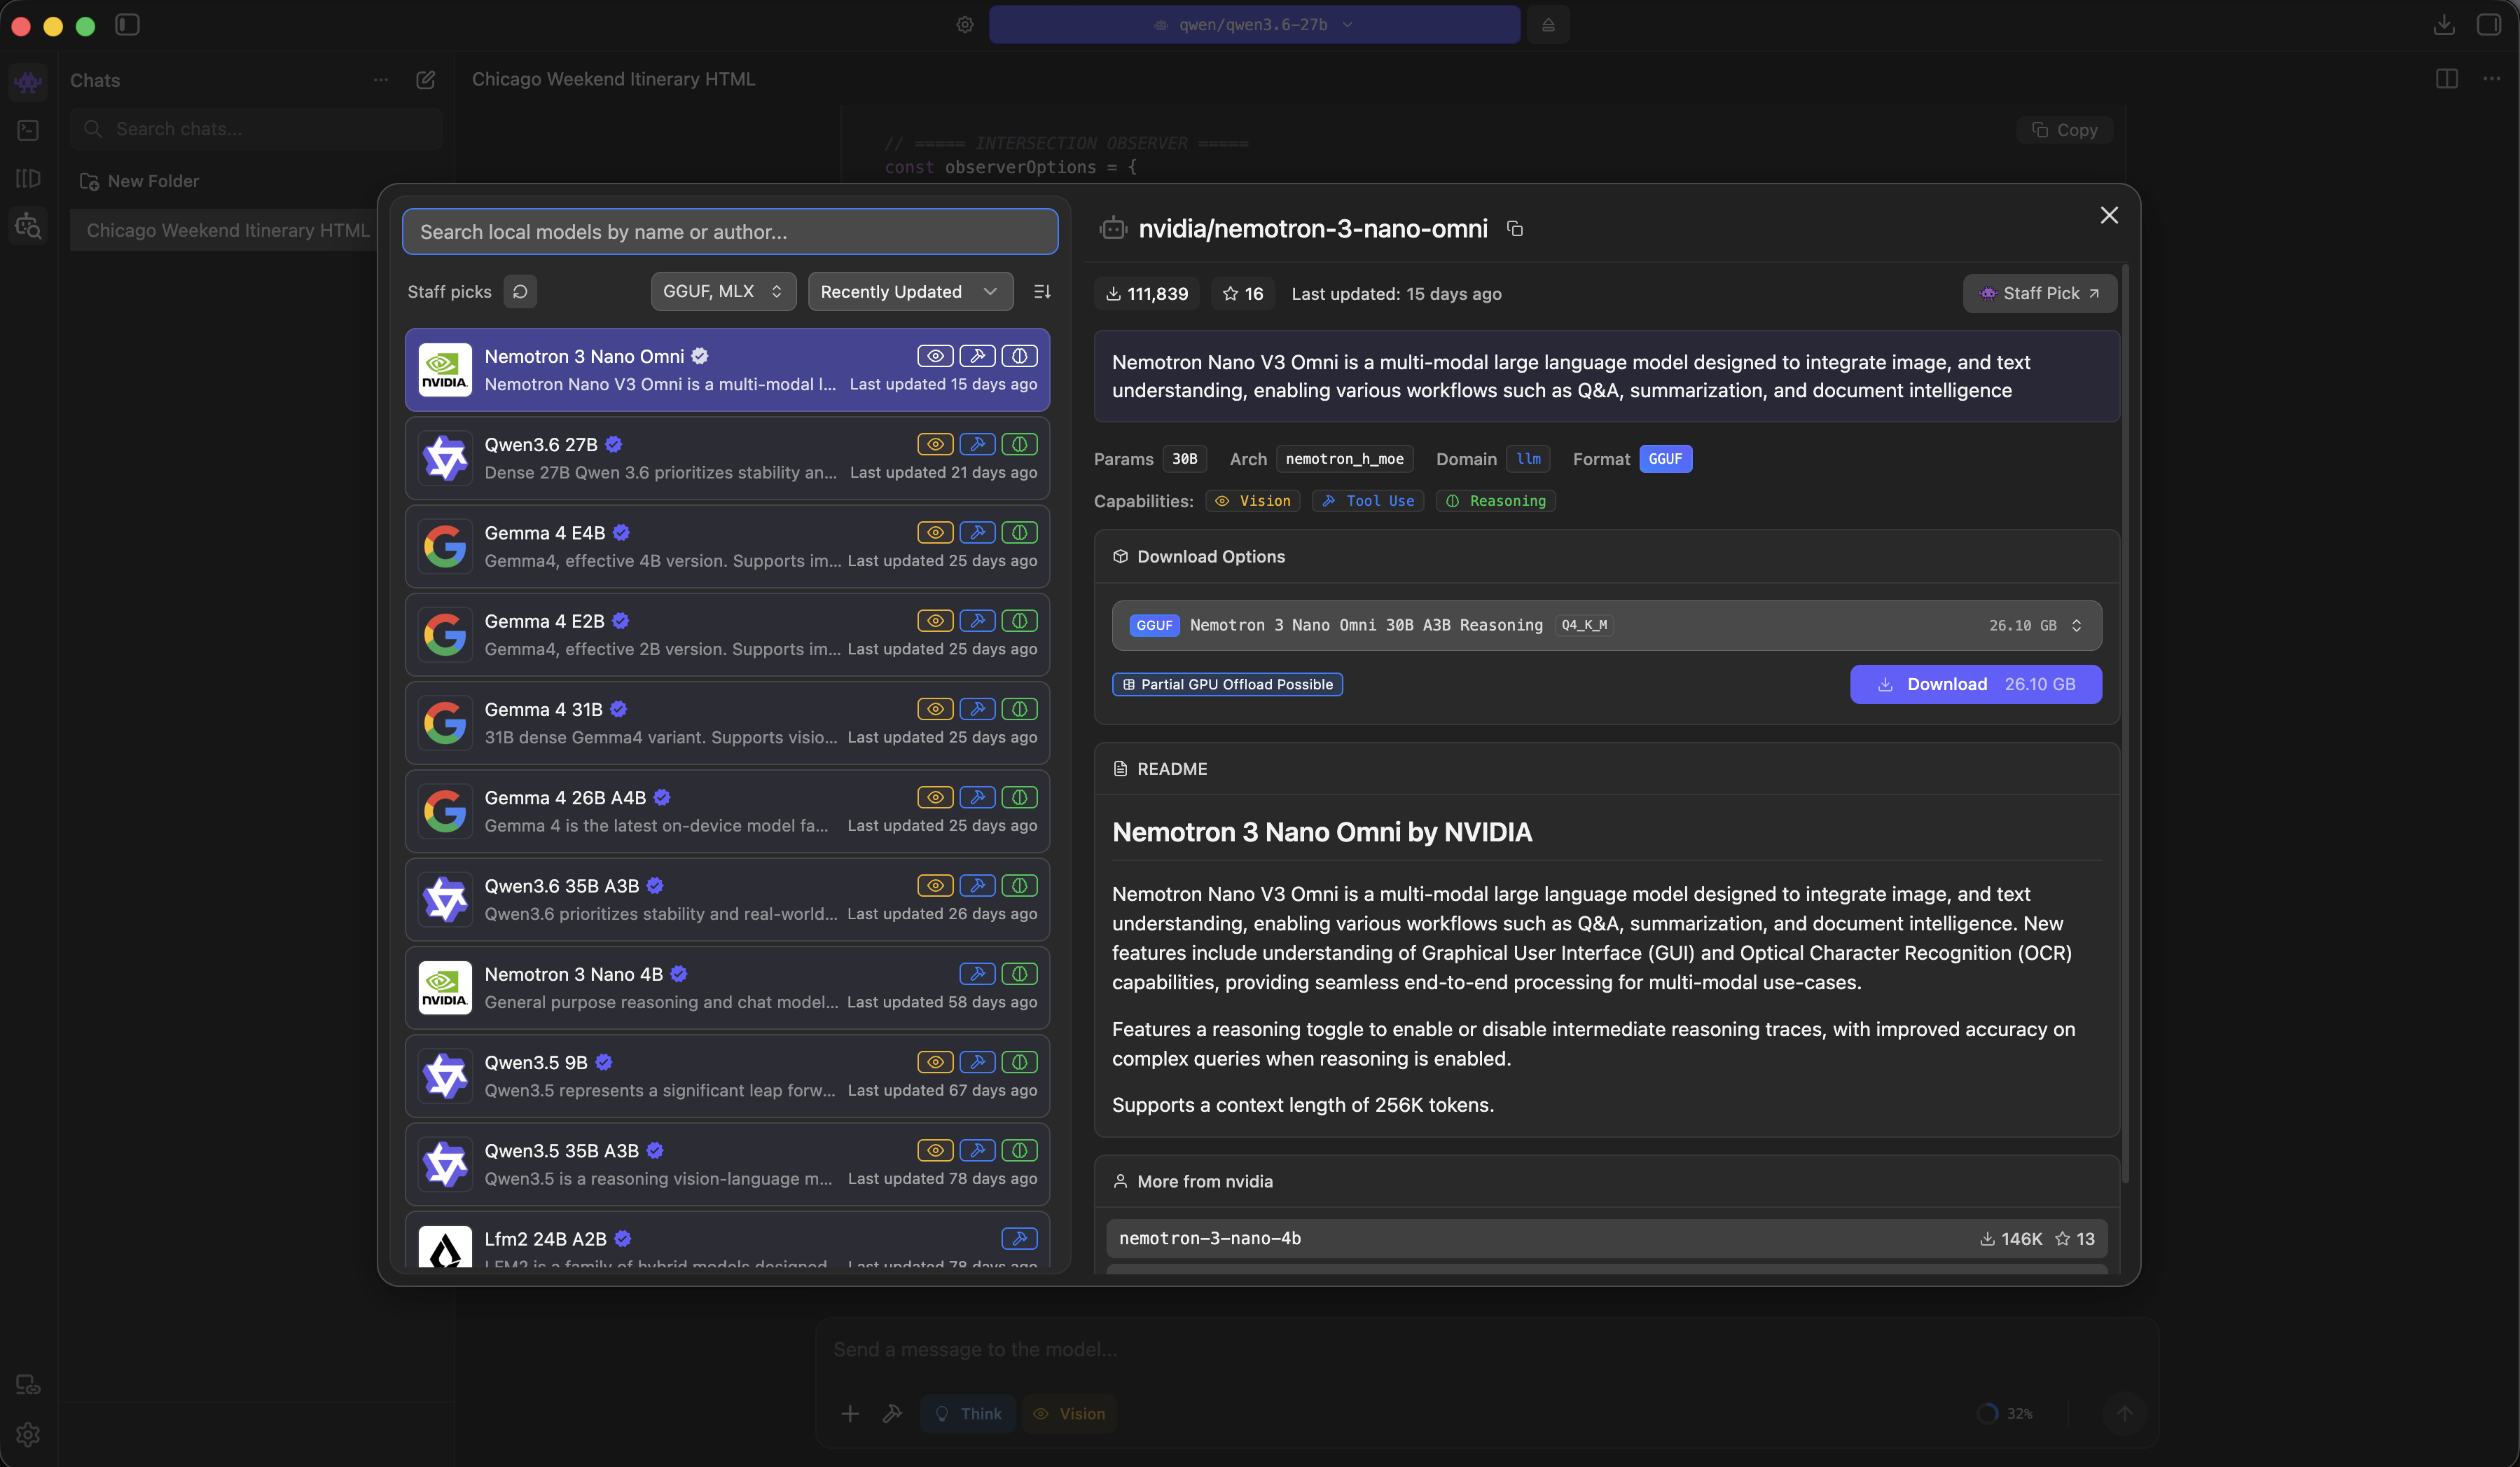Close the model search dialog

pos(2109,215)
